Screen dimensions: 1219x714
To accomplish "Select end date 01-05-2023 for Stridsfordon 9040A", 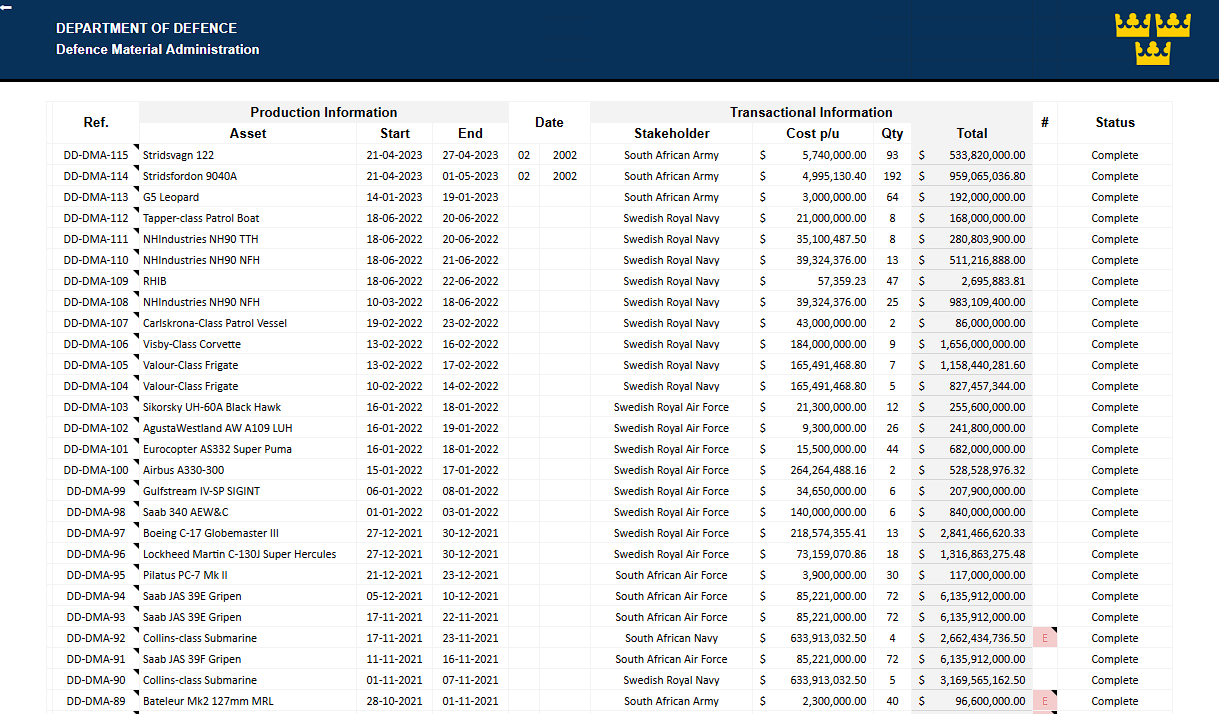I will coord(470,176).
